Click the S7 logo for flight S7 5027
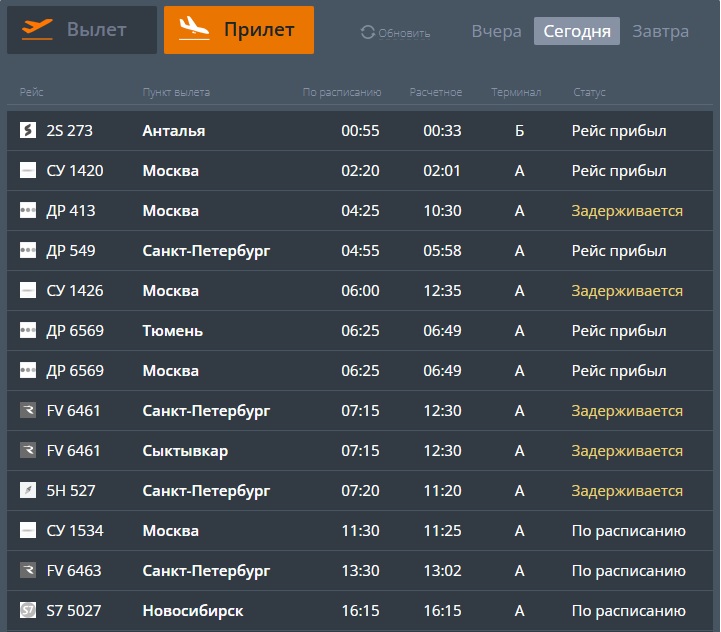This screenshot has width=721, height=632. pyautogui.click(x=28, y=610)
